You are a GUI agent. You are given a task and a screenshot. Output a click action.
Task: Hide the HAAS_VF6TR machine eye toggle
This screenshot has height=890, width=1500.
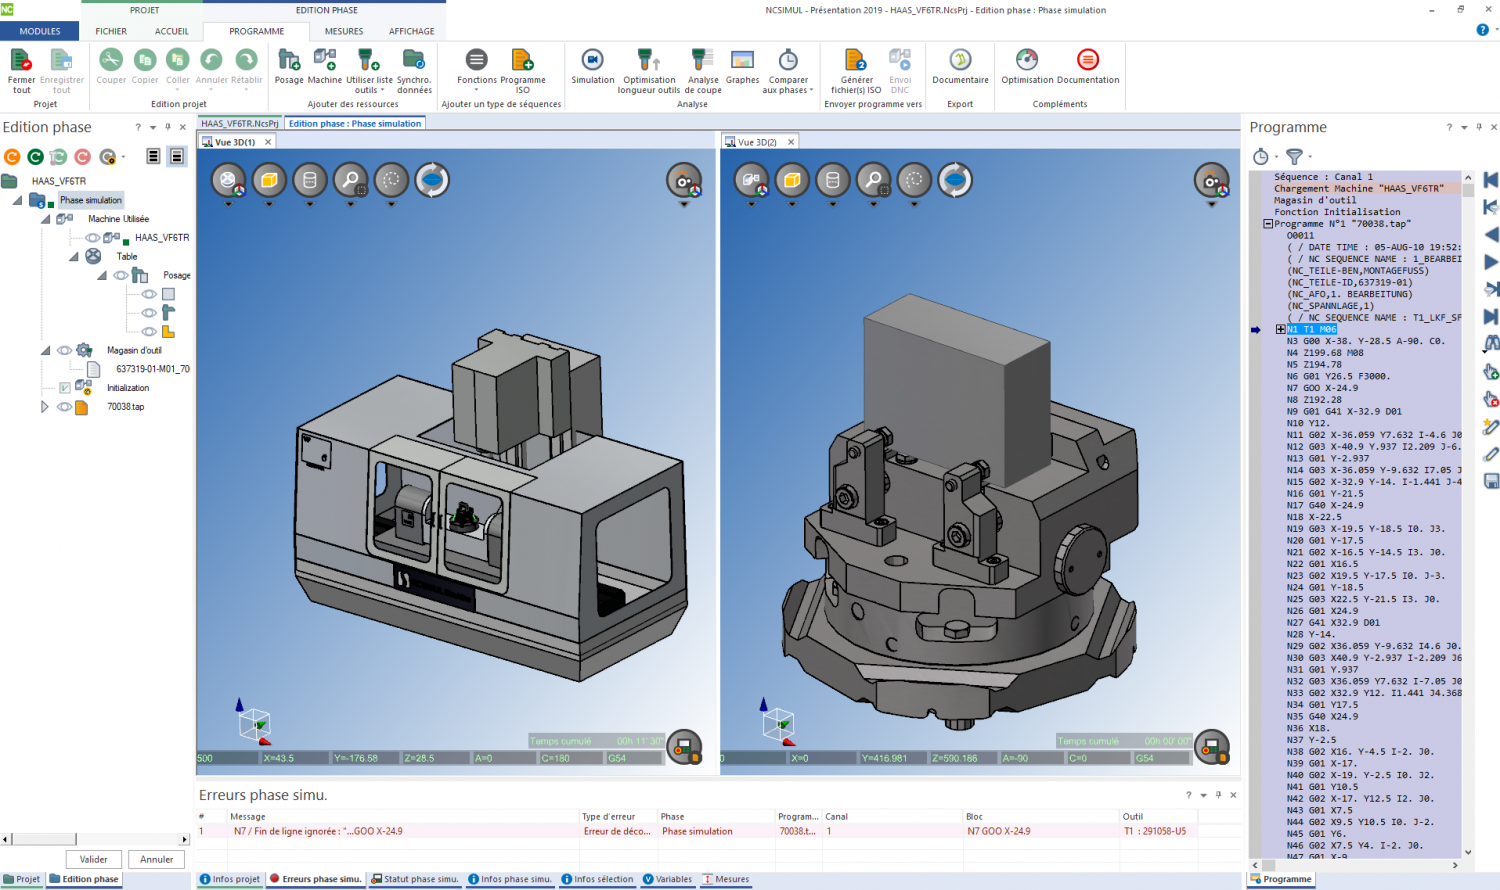point(92,238)
